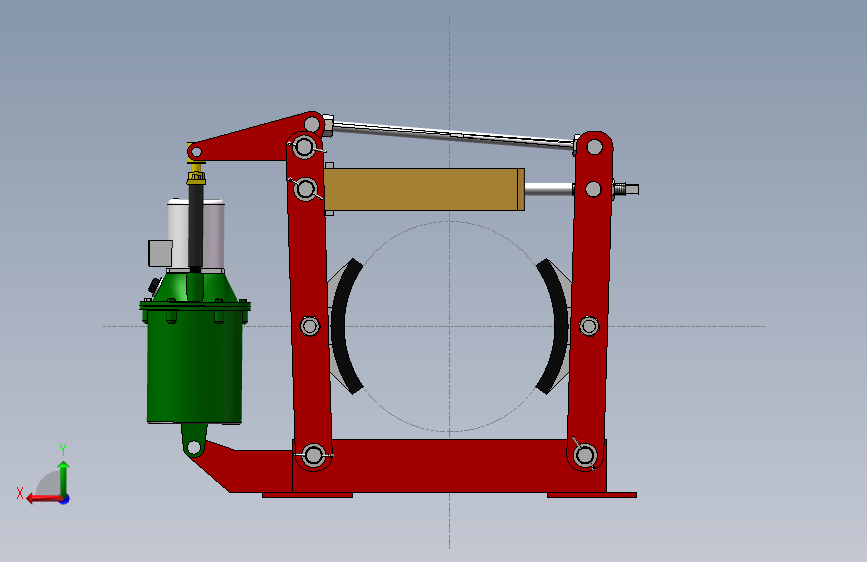
Task: Select the tan spring tube
Action: (424, 190)
